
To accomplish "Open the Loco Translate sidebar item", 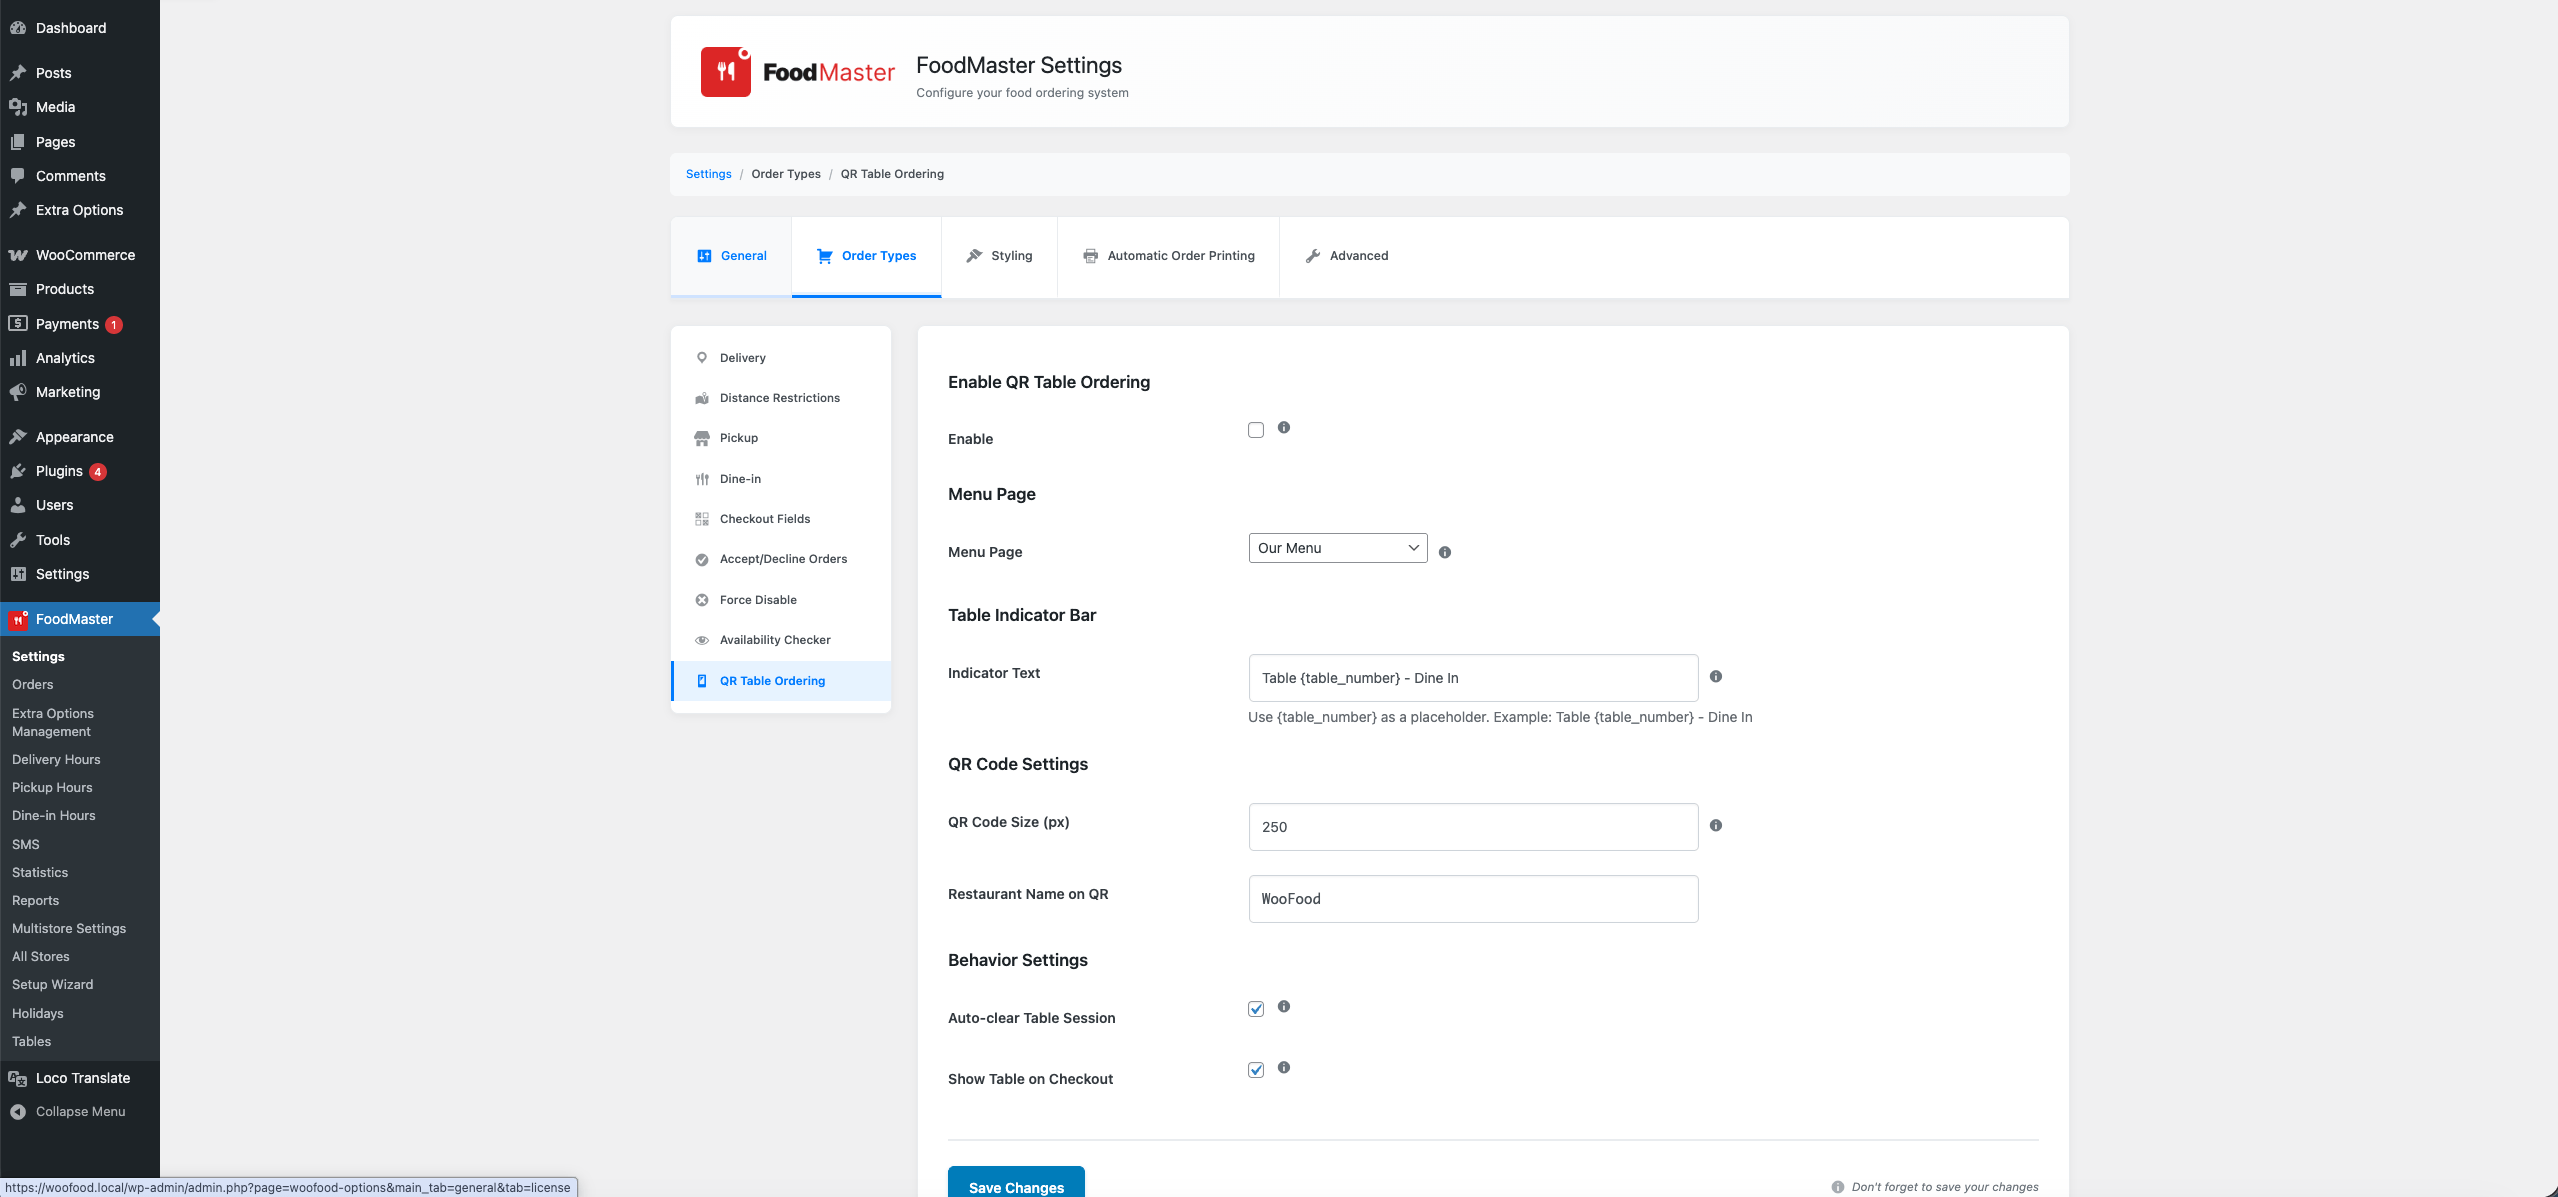I will (82, 1078).
